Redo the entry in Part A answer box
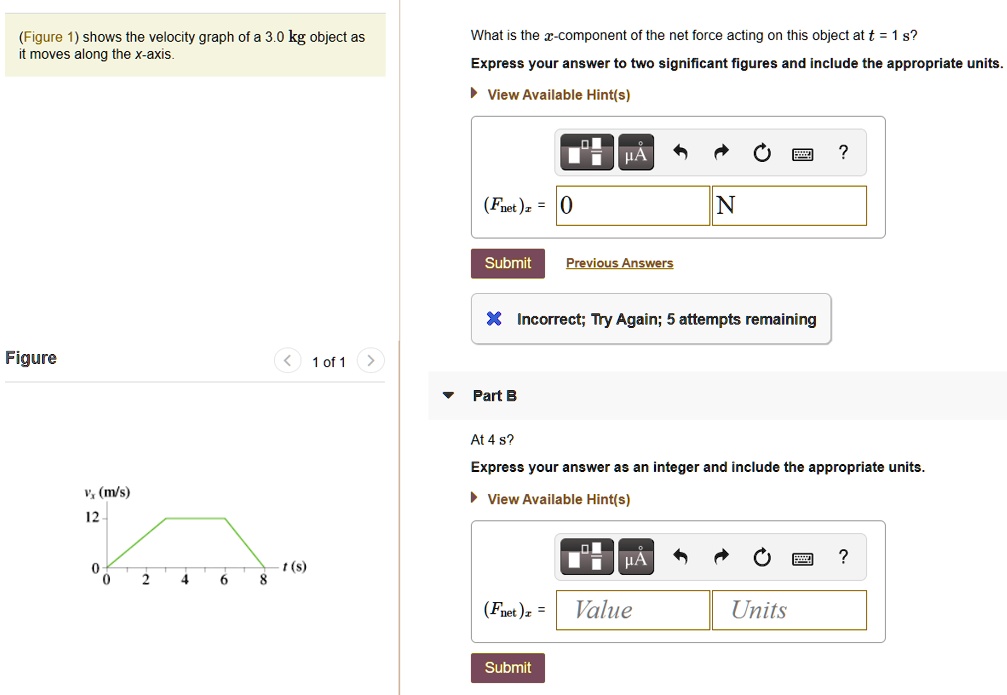The width and height of the screenshot is (1007, 695). [721, 151]
